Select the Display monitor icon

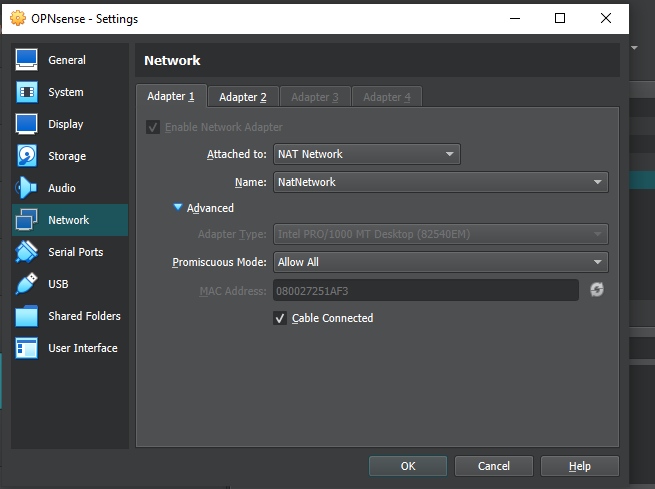(x=27, y=124)
